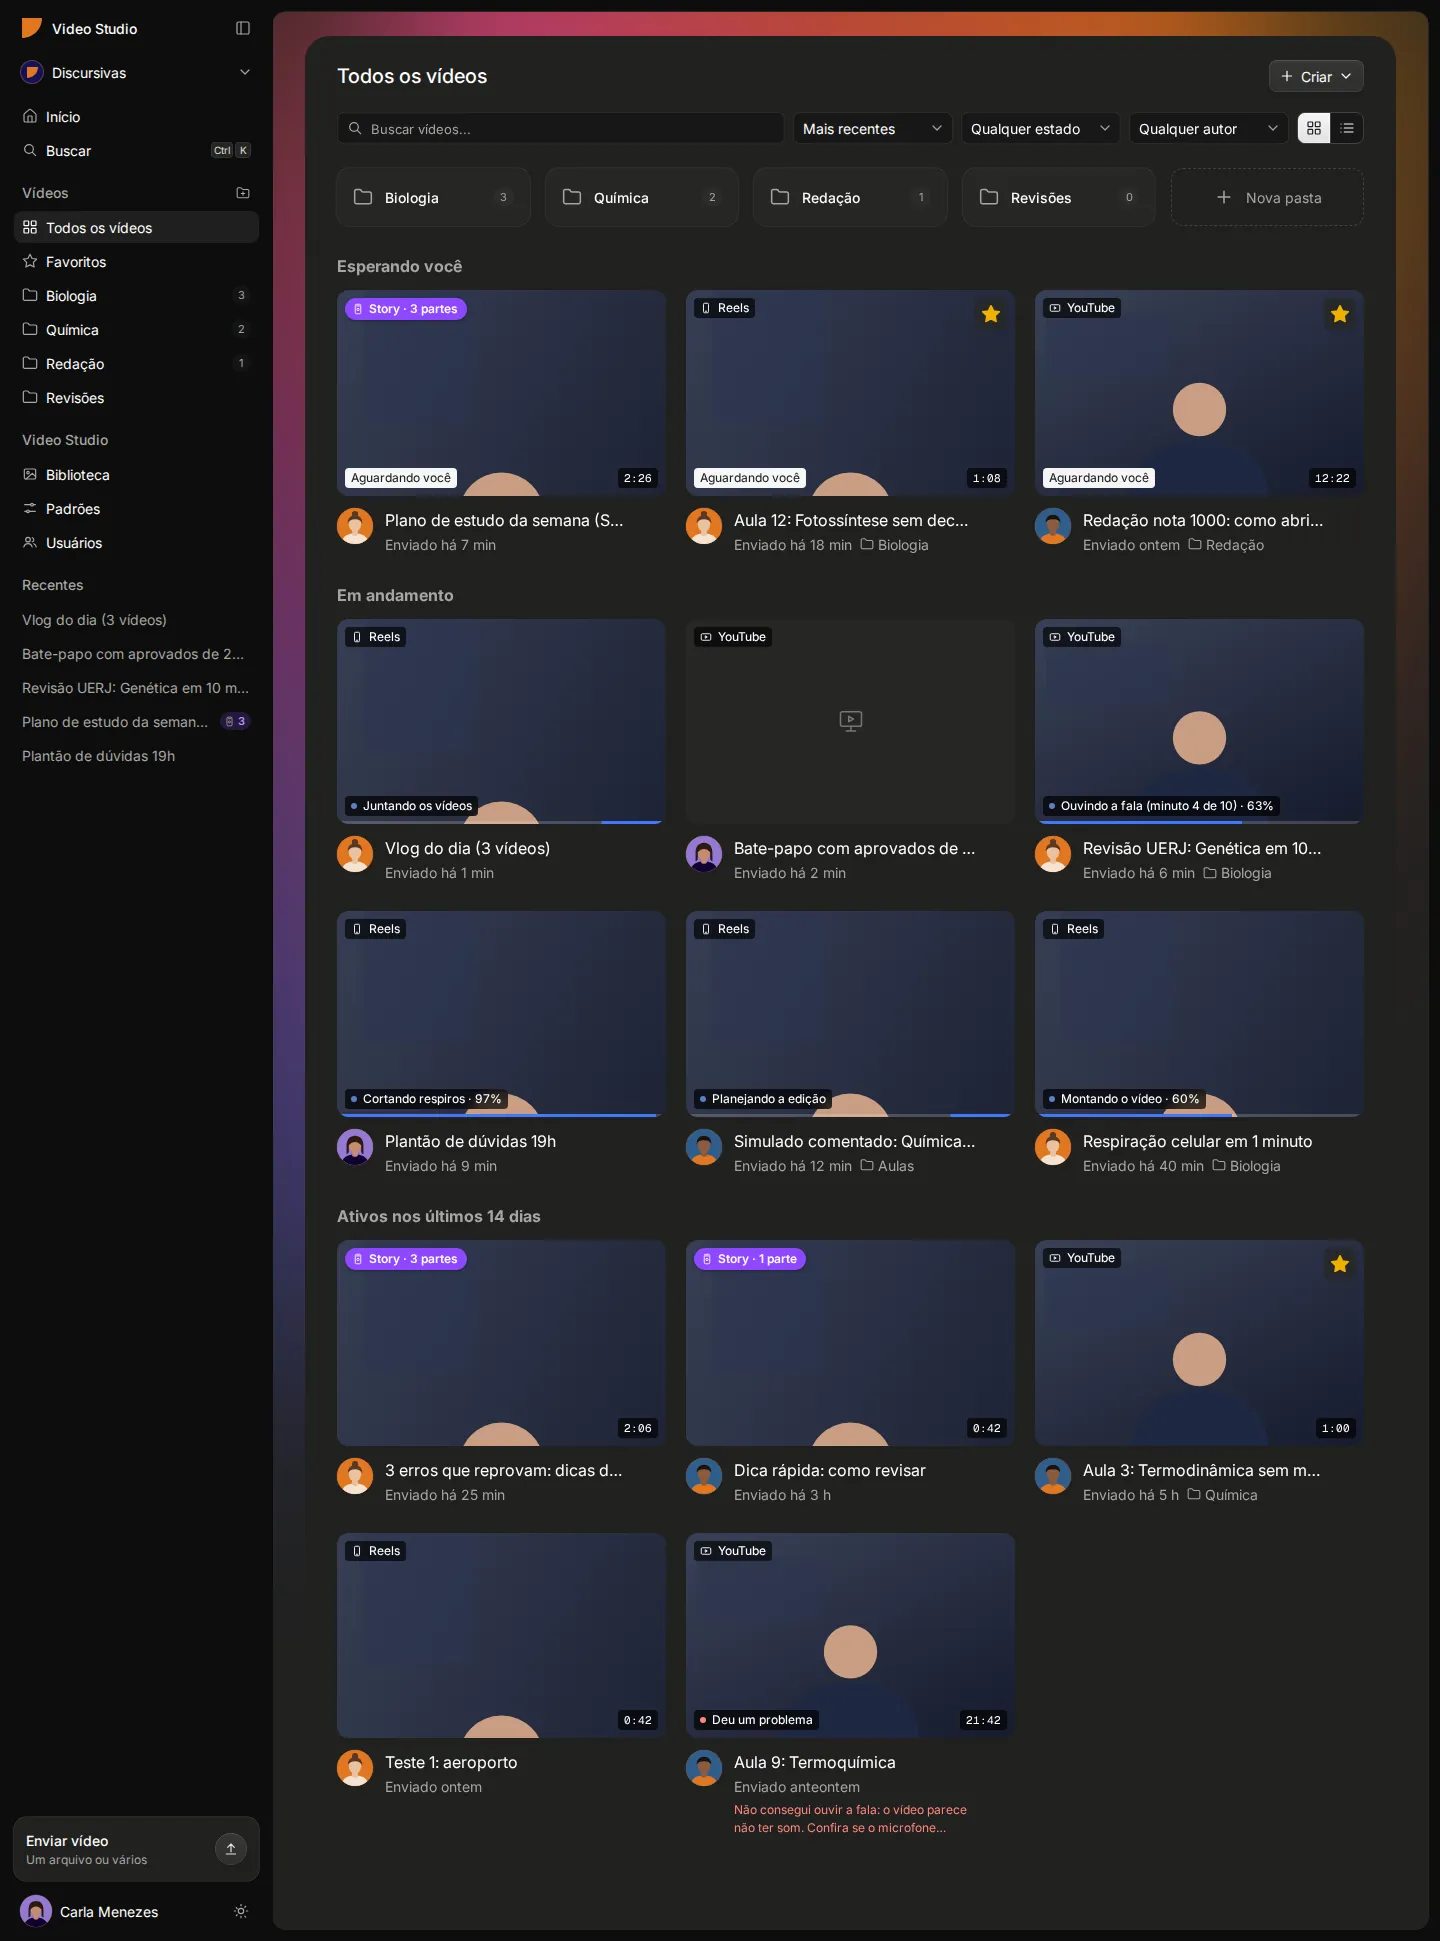Open Buscar search in the sidebar
The image size is (1440, 1941).
pyautogui.click(x=136, y=151)
